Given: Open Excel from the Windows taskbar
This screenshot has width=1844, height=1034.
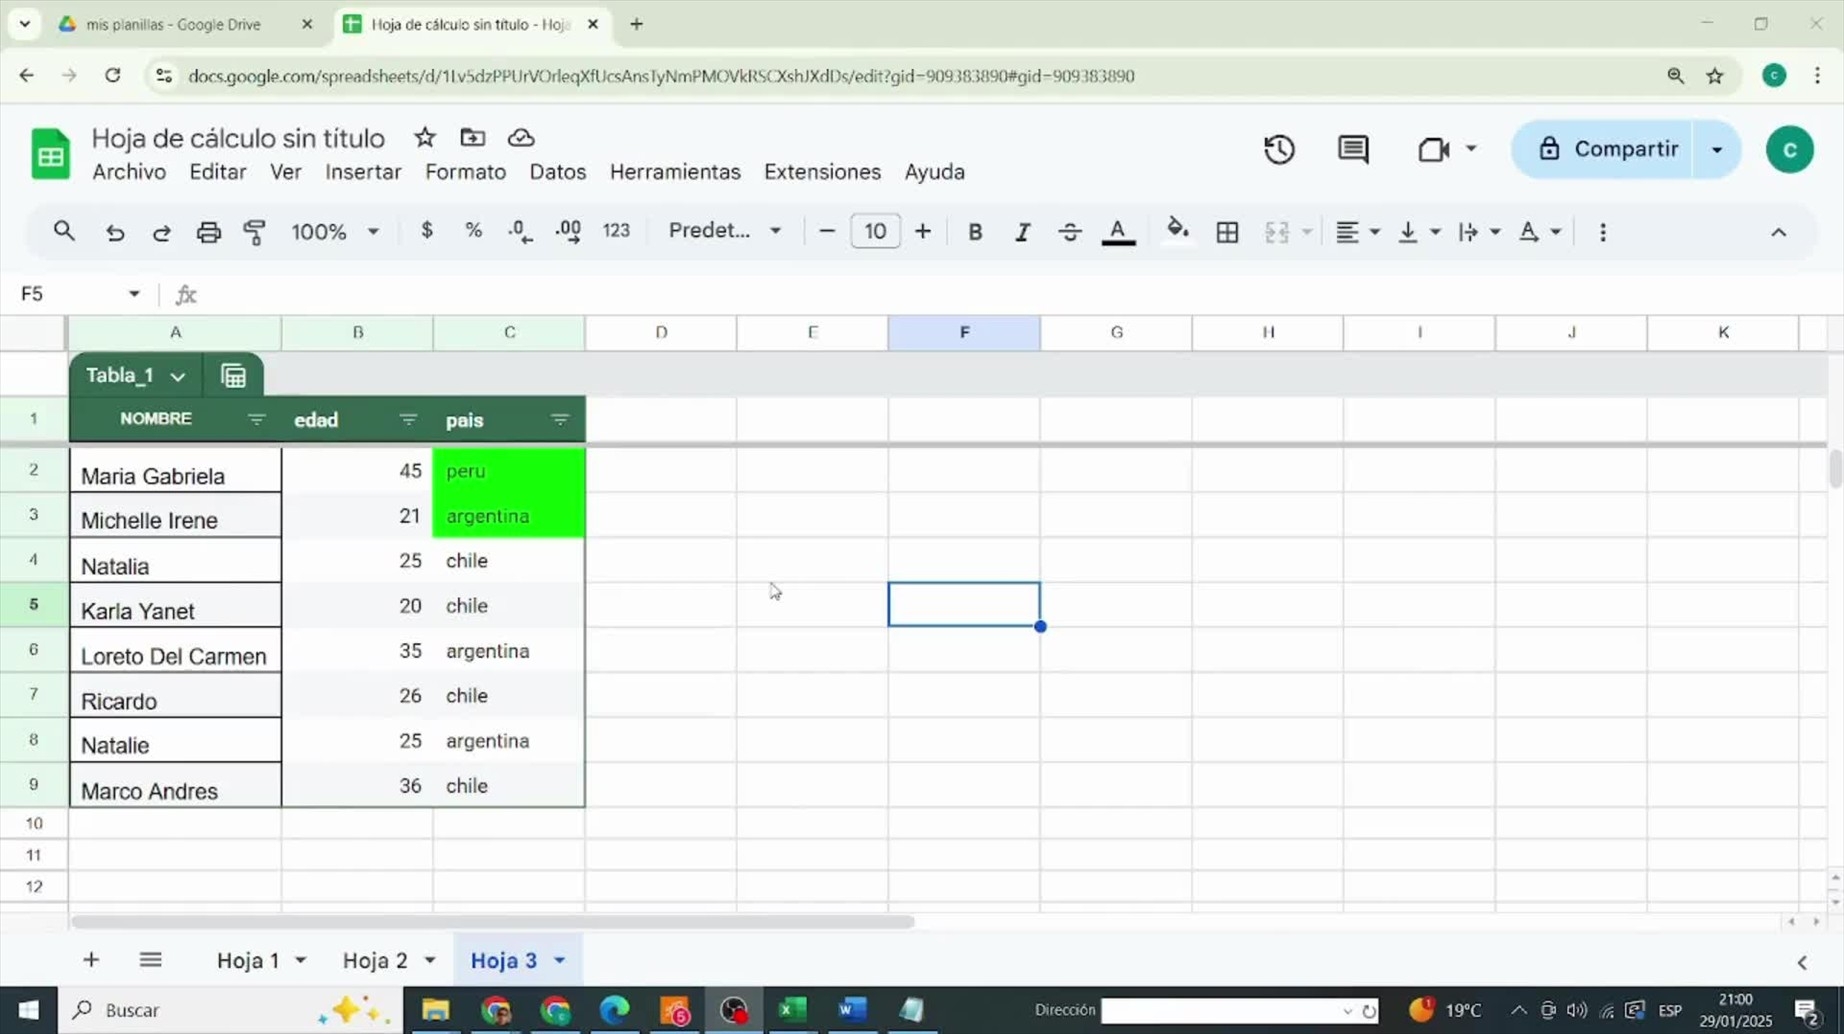Looking at the screenshot, I should tap(792, 1010).
